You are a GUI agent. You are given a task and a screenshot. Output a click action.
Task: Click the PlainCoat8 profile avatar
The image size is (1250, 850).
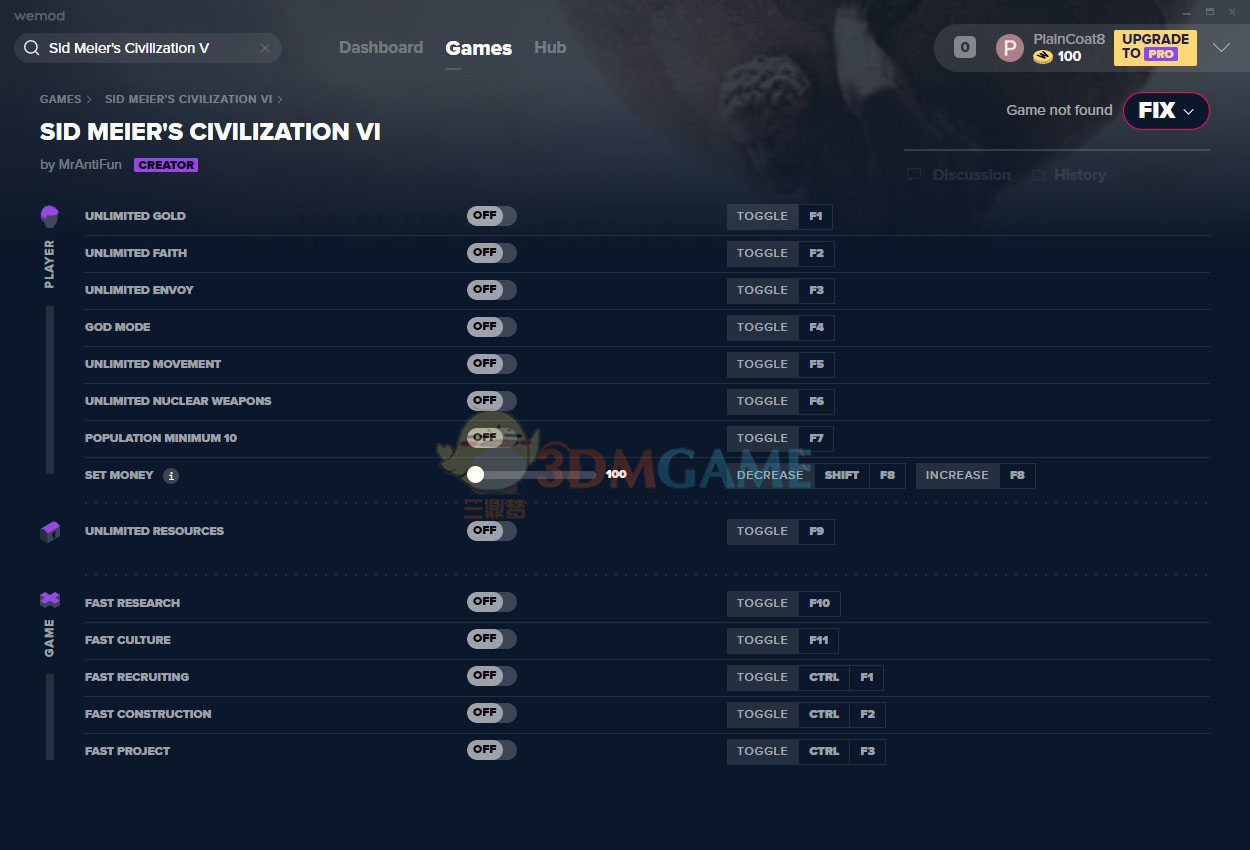click(x=1009, y=47)
